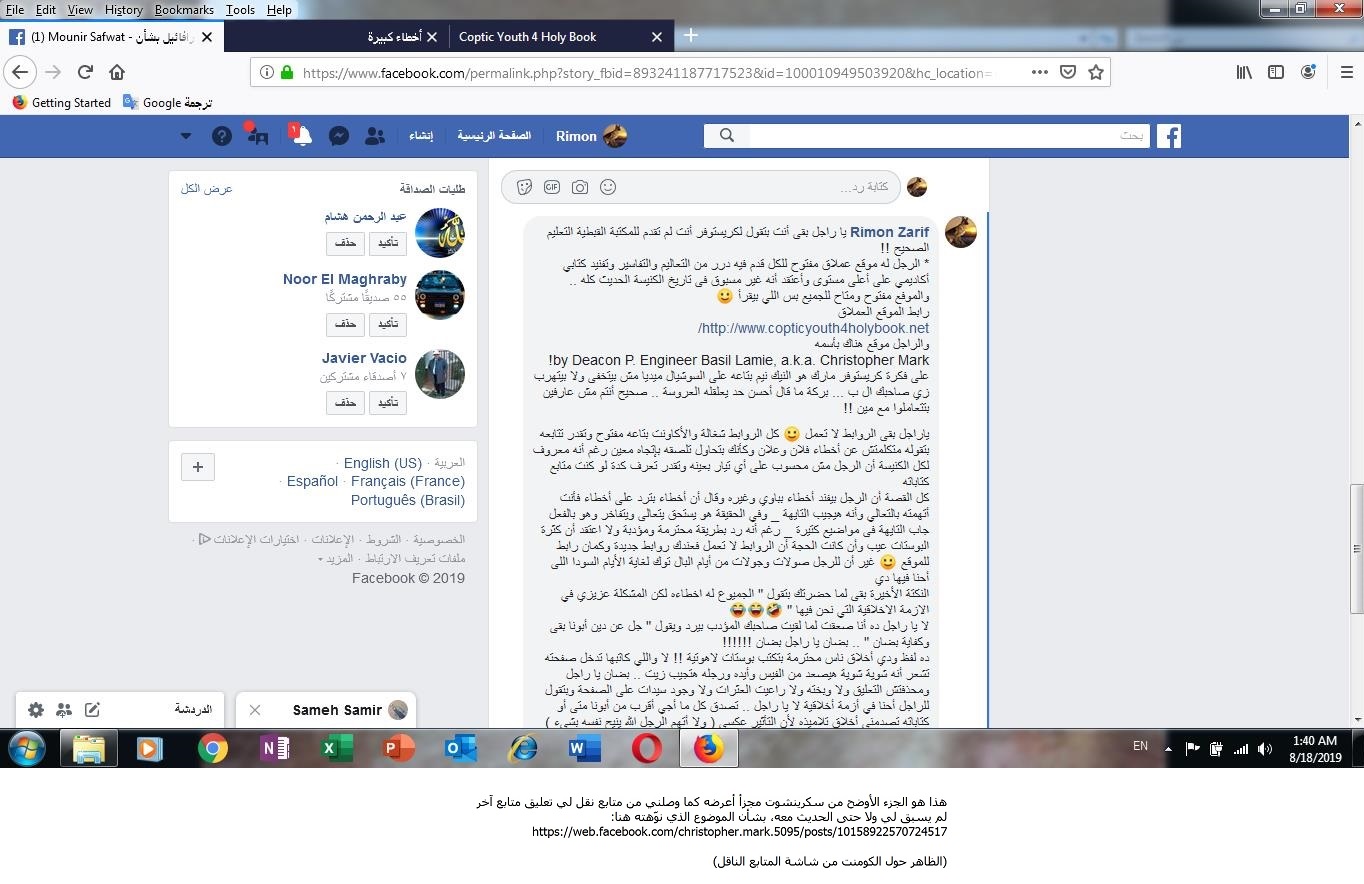Open the notifications bell icon
1364x884 pixels.
302,136
